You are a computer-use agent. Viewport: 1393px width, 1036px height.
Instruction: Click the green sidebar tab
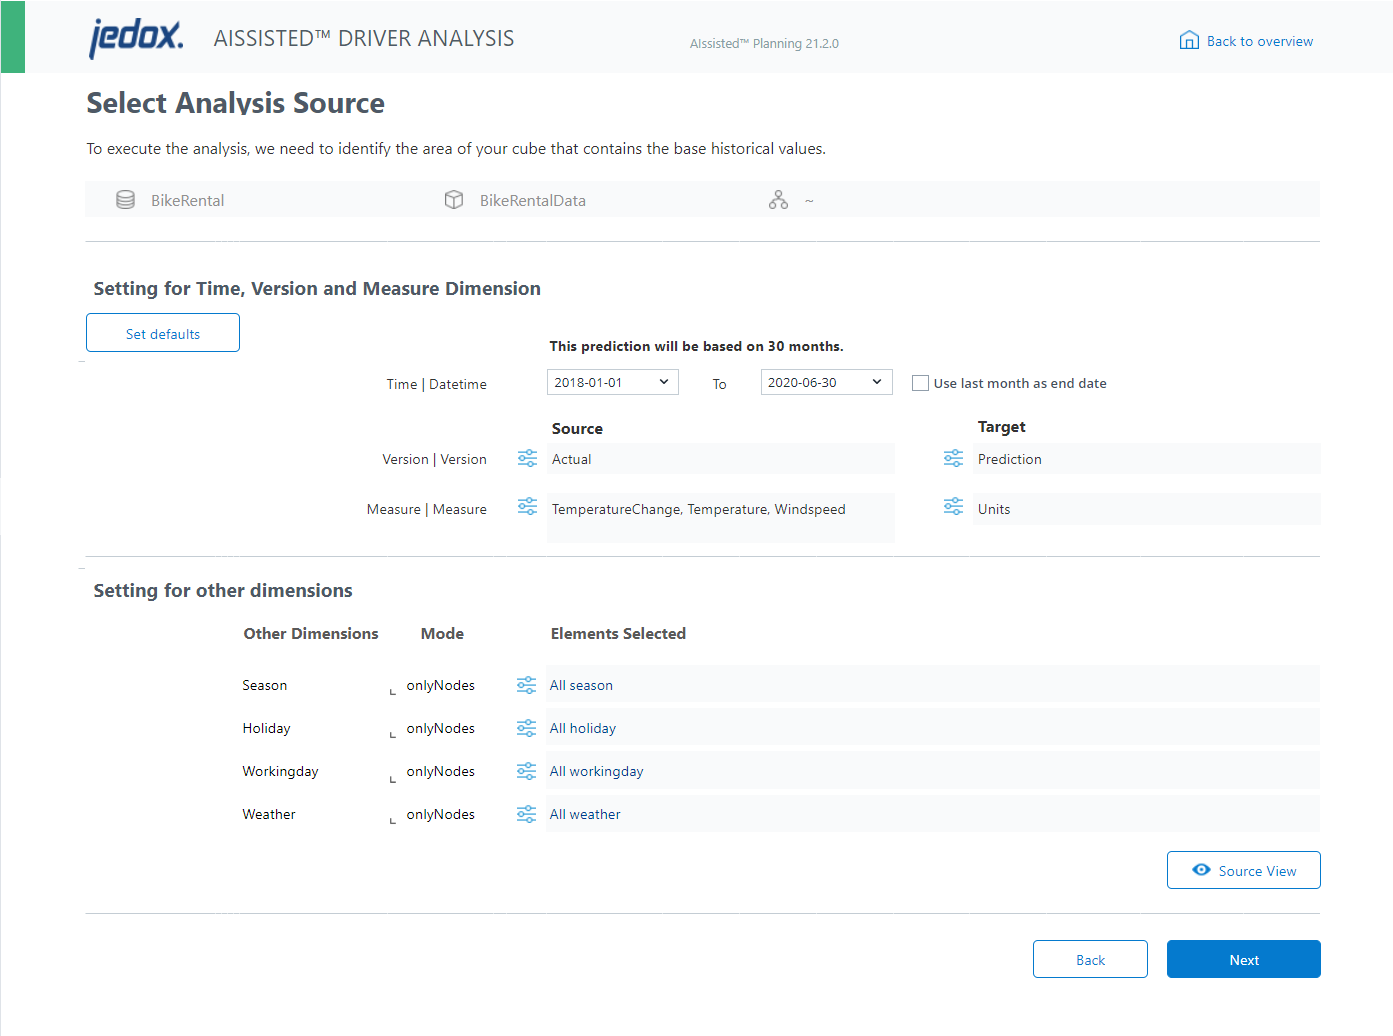click(x=12, y=36)
